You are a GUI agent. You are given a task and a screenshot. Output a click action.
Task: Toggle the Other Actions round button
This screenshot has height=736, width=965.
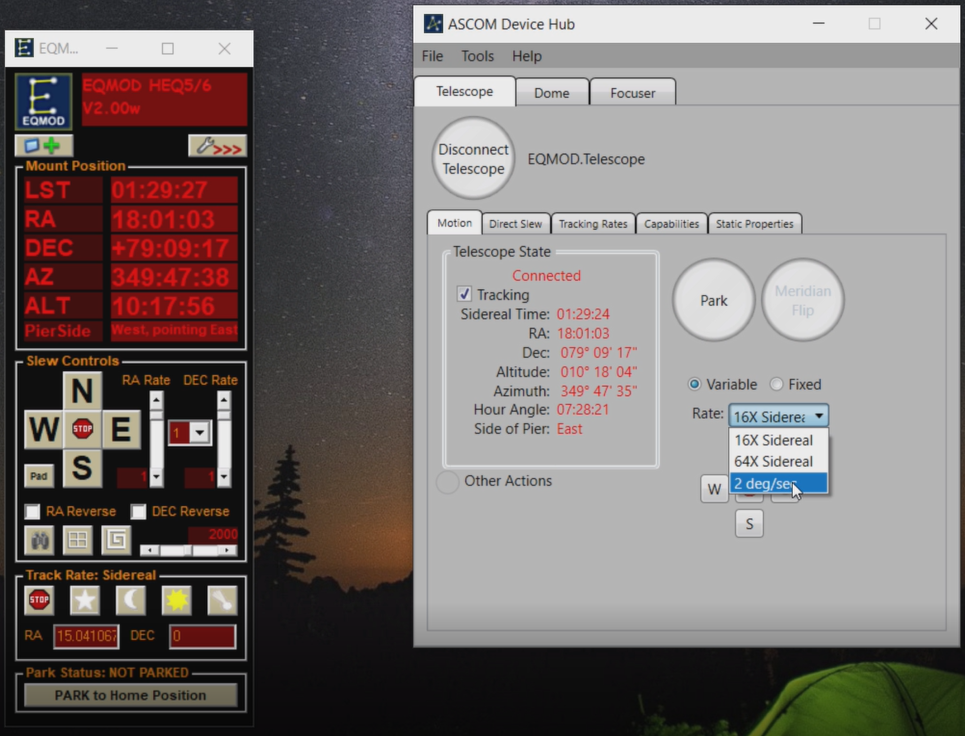pyautogui.click(x=447, y=481)
